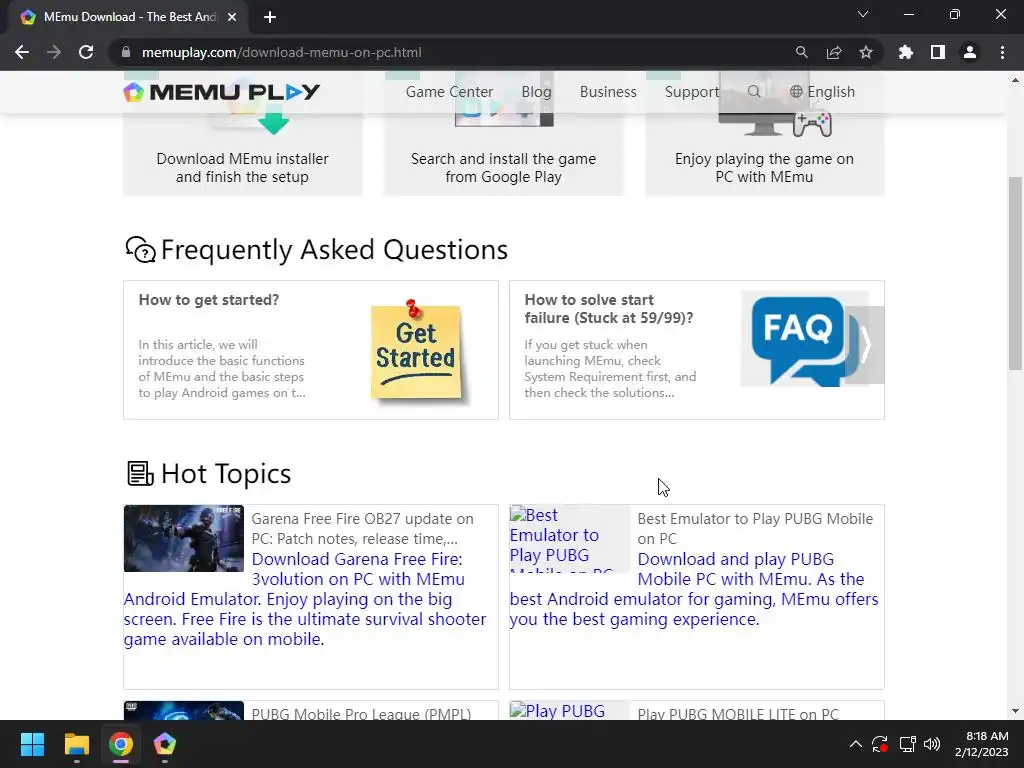1024x768 pixels.
Task: Open File Explorer from the taskbar
Action: click(76, 744)
